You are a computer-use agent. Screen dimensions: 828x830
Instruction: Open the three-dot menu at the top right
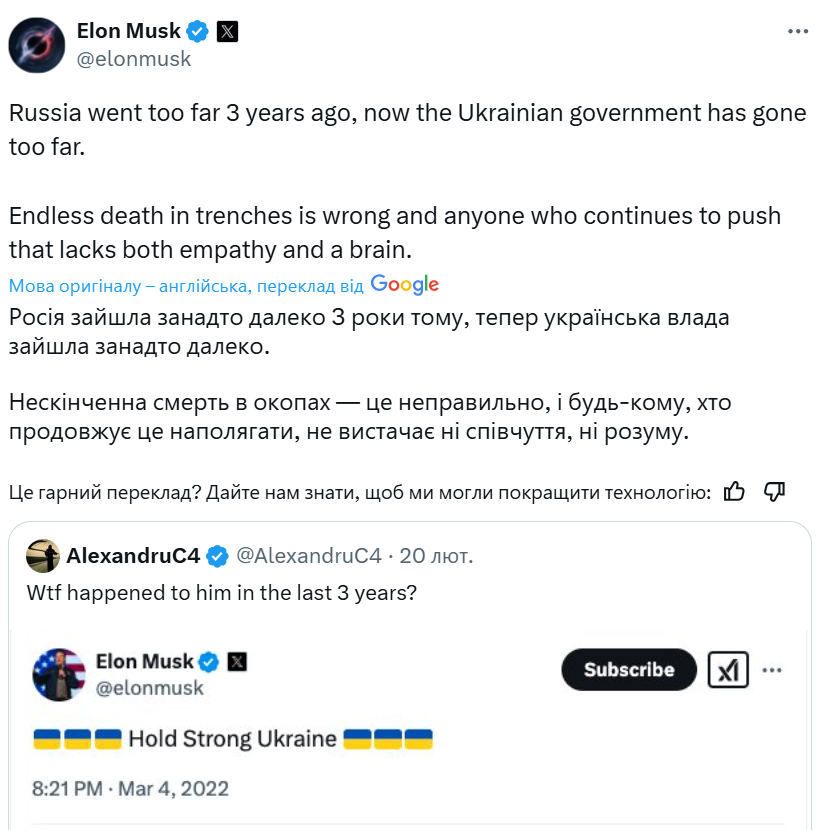(797, 30)
